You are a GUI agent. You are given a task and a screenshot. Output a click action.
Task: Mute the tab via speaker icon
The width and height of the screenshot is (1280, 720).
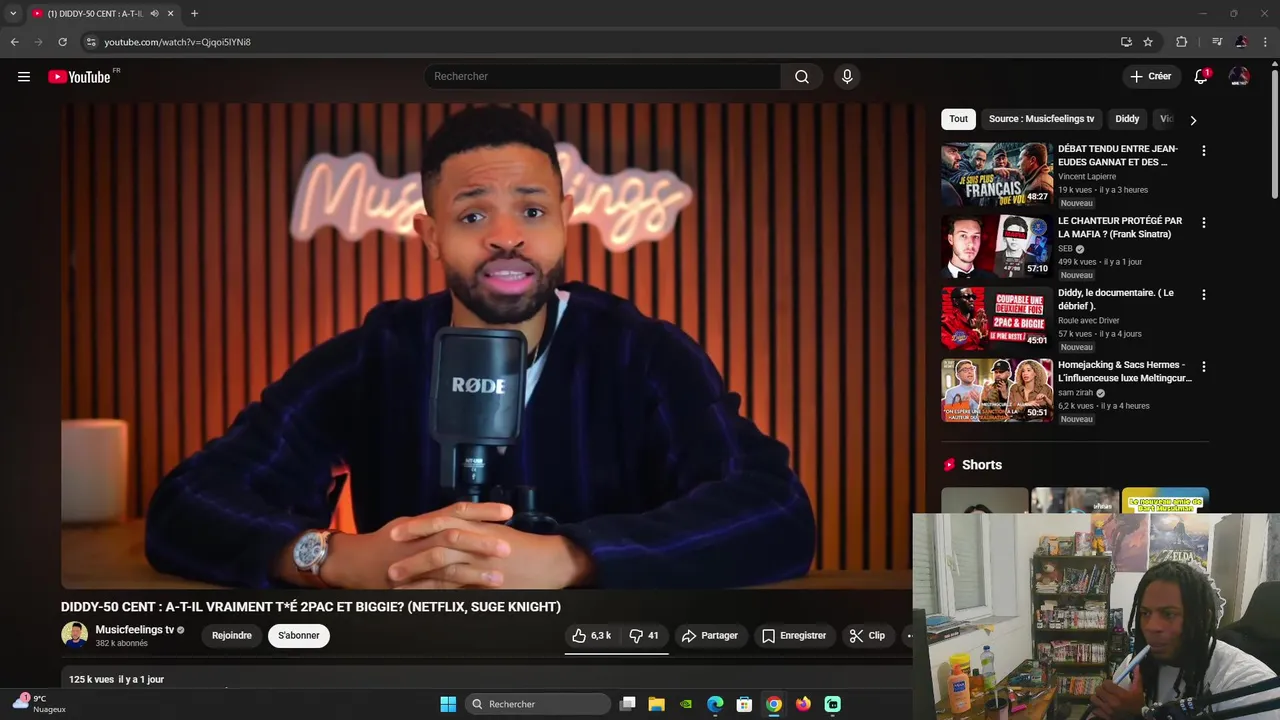pos(154,13)
